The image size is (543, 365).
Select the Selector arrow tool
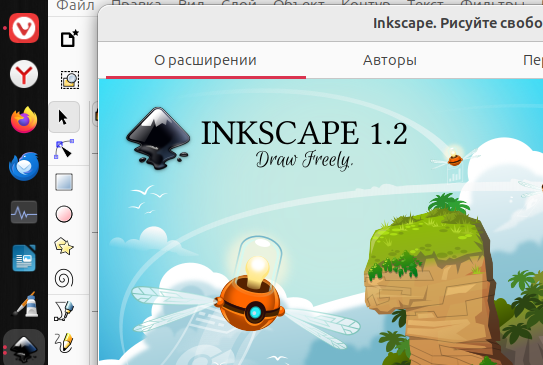tap(64, 117)
